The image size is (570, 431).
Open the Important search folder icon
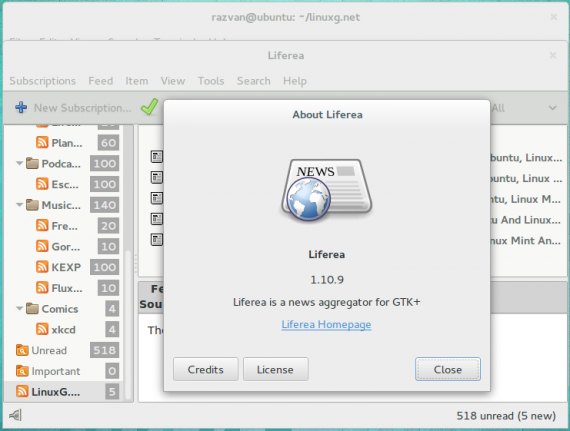tap(22, 371)
